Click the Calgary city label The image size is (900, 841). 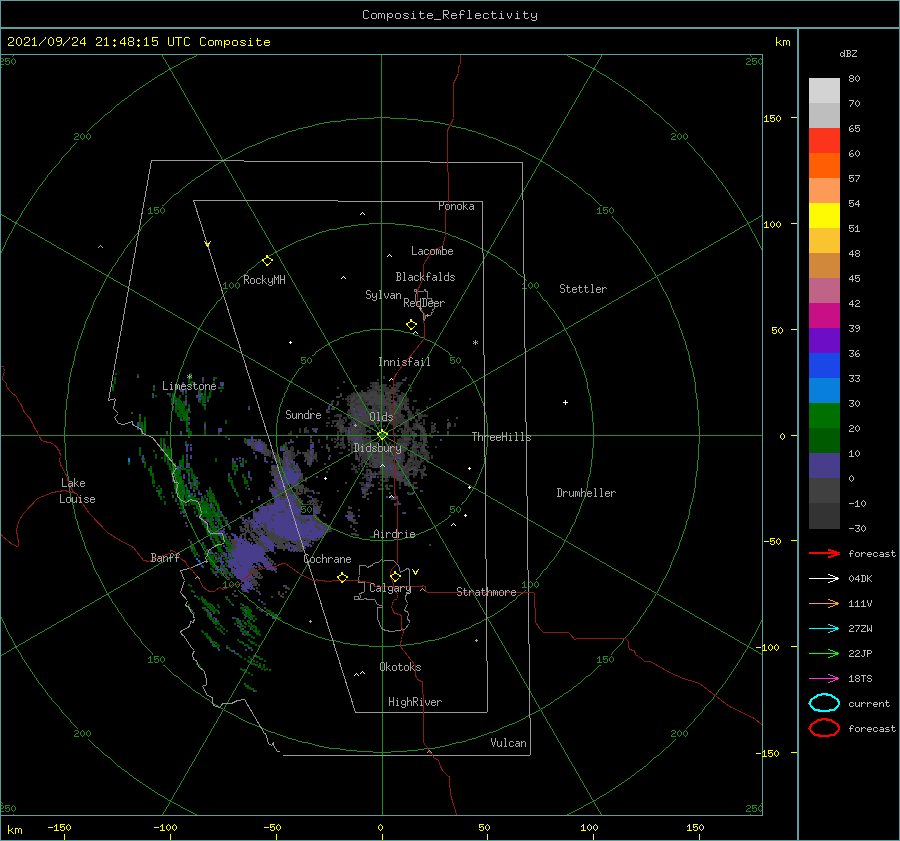point(390,588)
